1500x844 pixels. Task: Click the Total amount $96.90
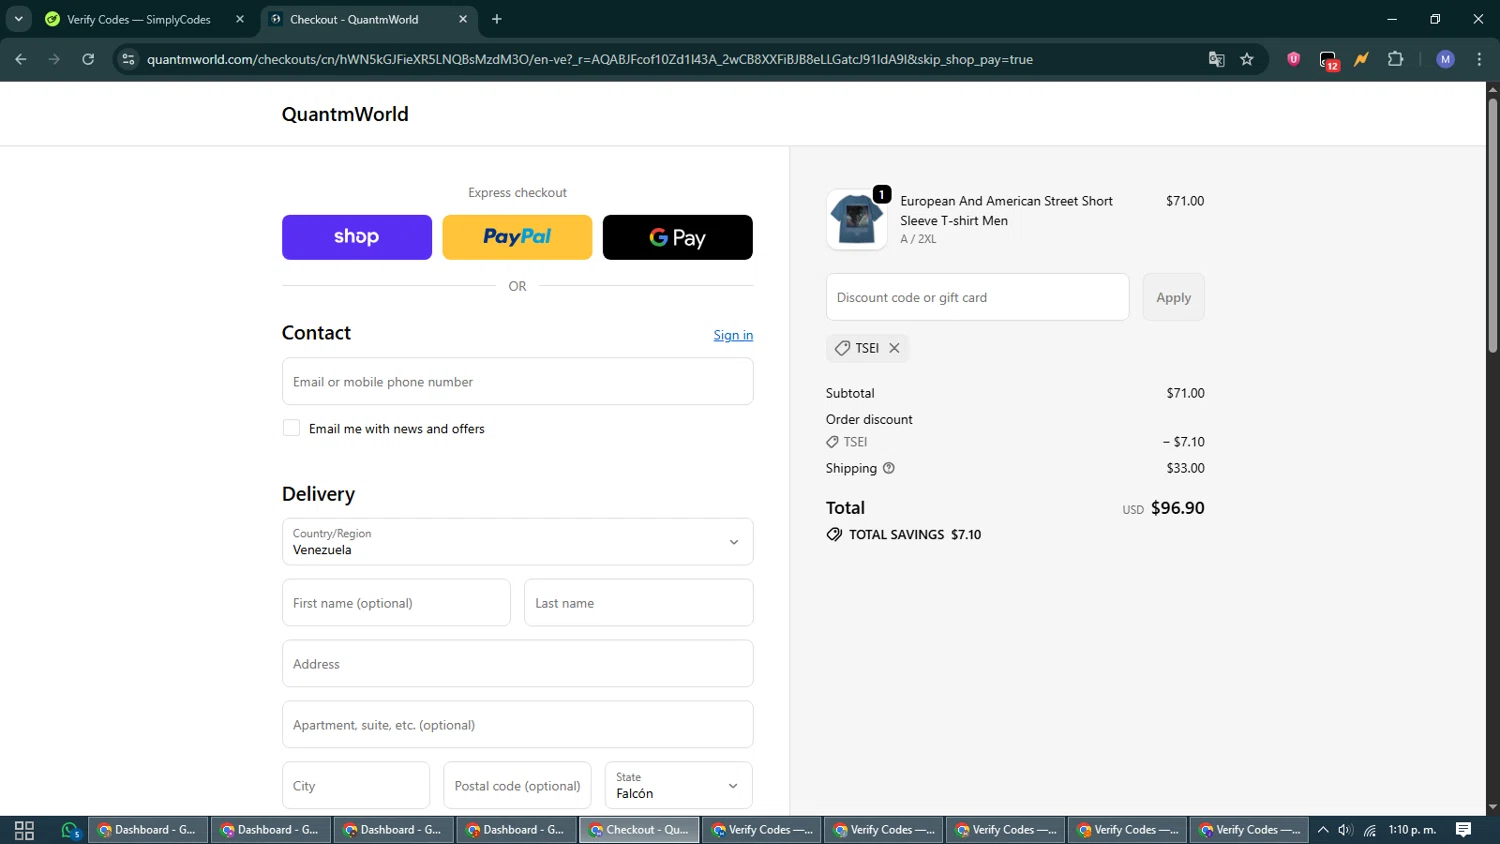[x=1177, y=508]
